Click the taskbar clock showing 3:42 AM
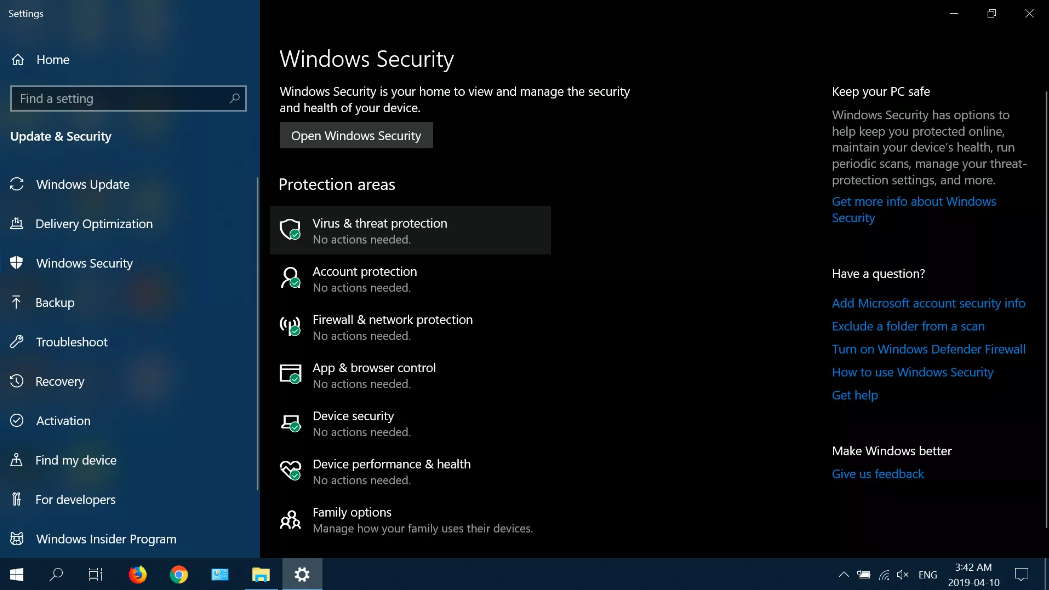The width and height of the screenshot is (1049, 590). point(973,575)
